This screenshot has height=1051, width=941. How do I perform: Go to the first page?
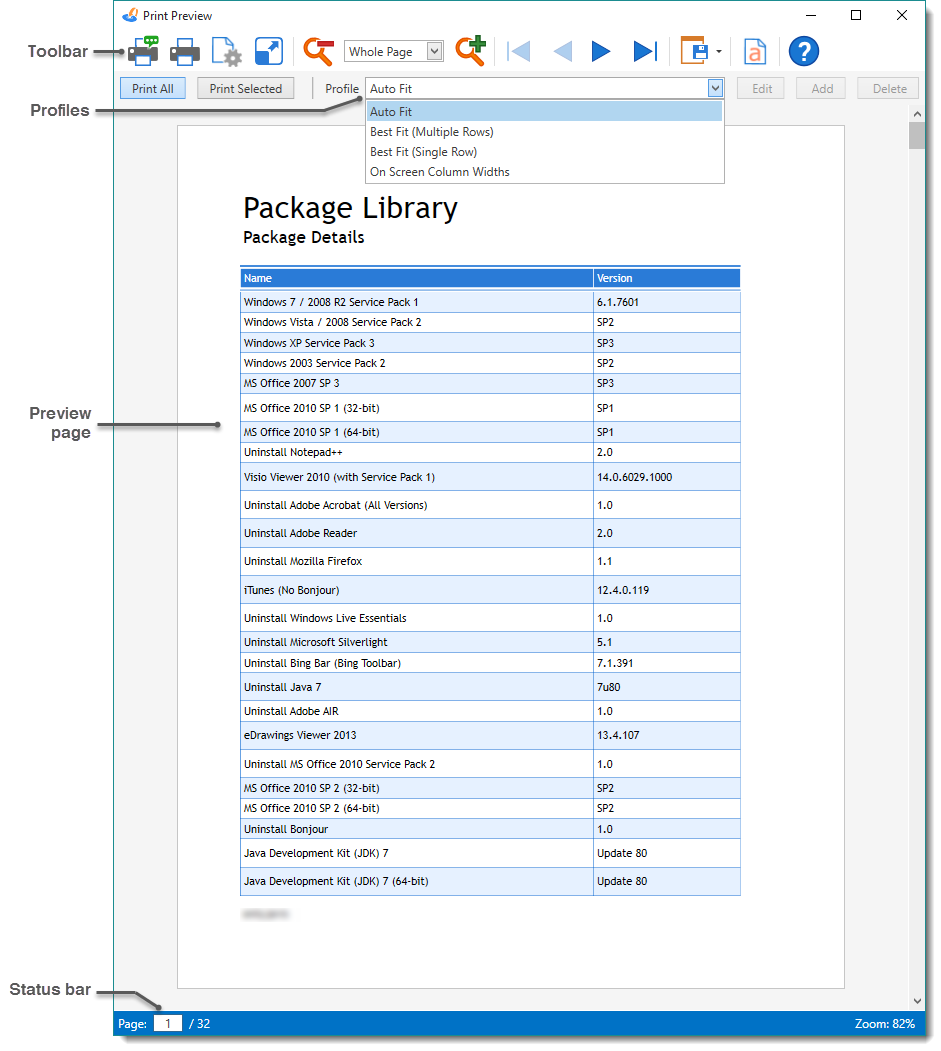point(519,52)
